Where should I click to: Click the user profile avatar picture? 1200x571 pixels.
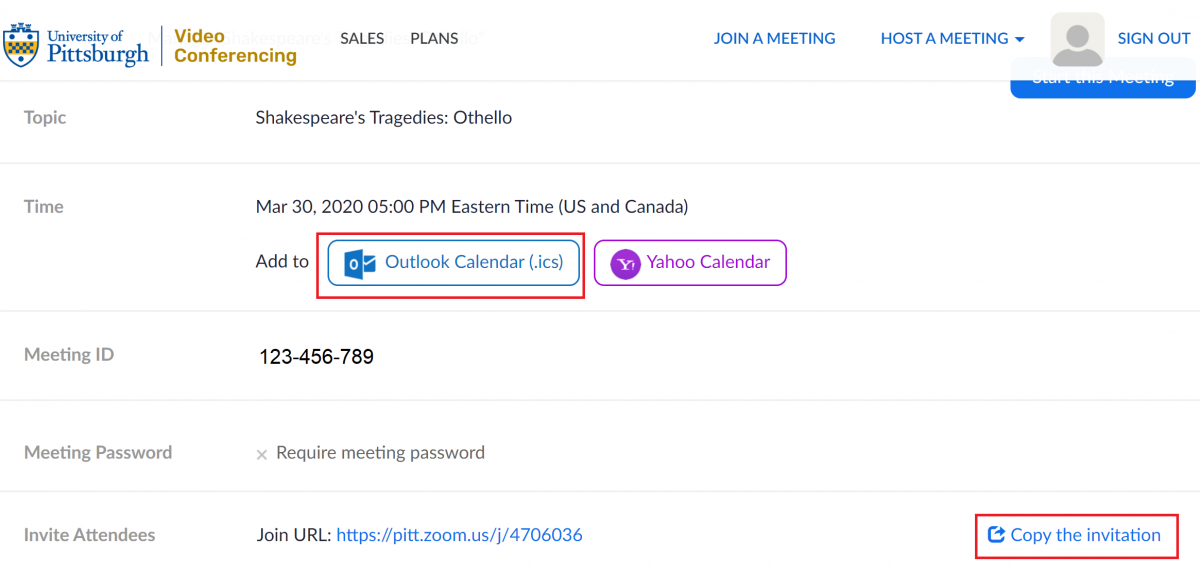1077,39
